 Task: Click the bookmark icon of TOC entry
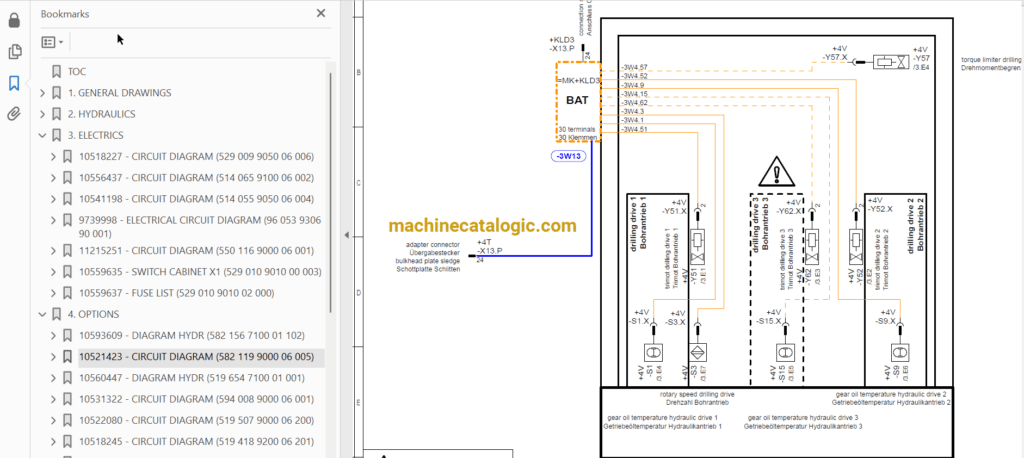pyautogui.click(x=56, y=72)
